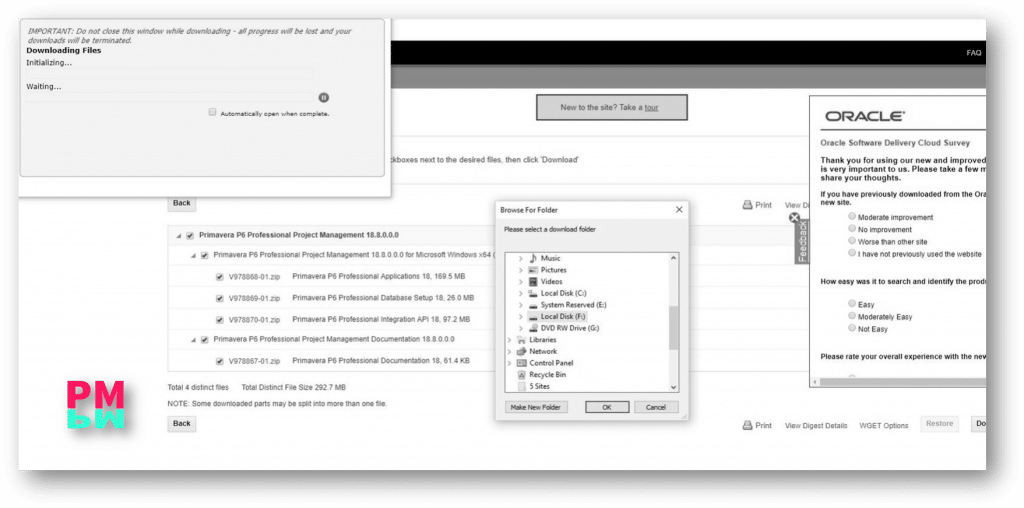
Task: Expand the Music folder chevron
Action: pyautogui.click(x=520, y=259)
